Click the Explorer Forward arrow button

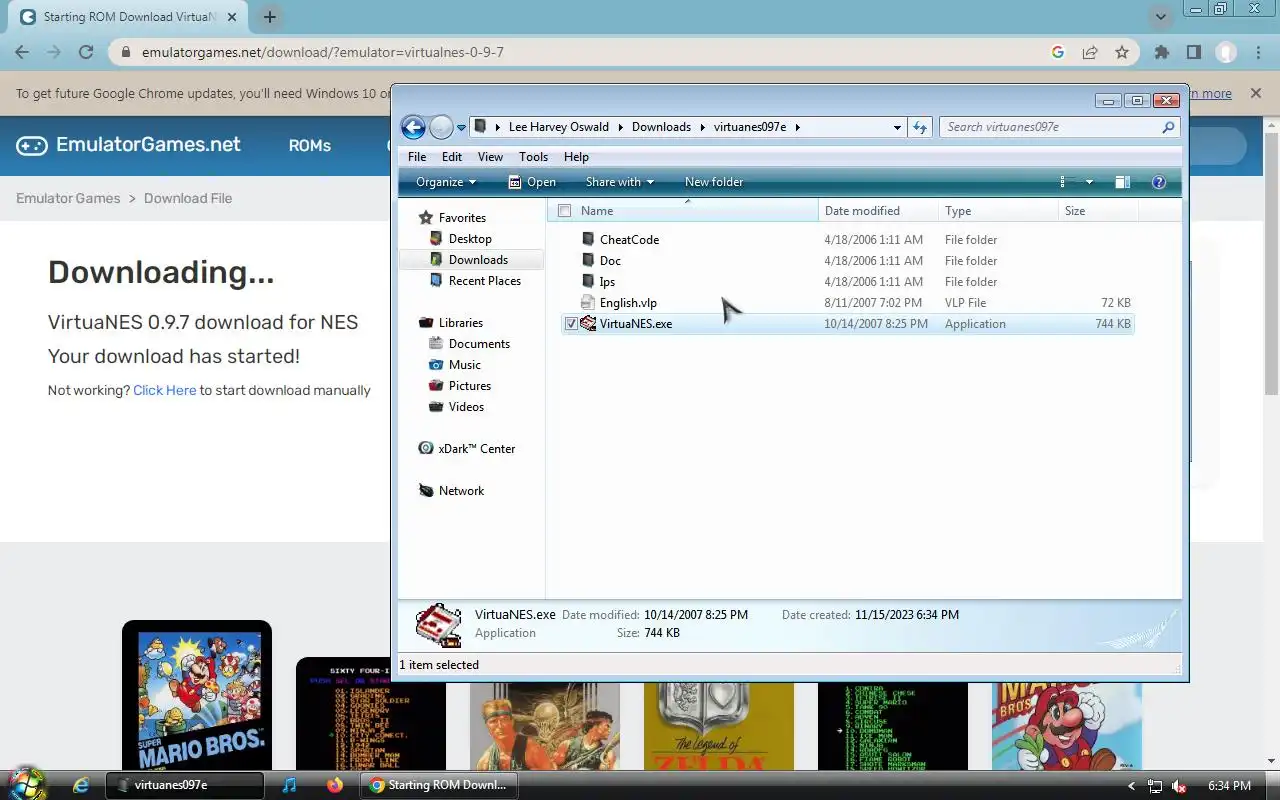point(441,127)
